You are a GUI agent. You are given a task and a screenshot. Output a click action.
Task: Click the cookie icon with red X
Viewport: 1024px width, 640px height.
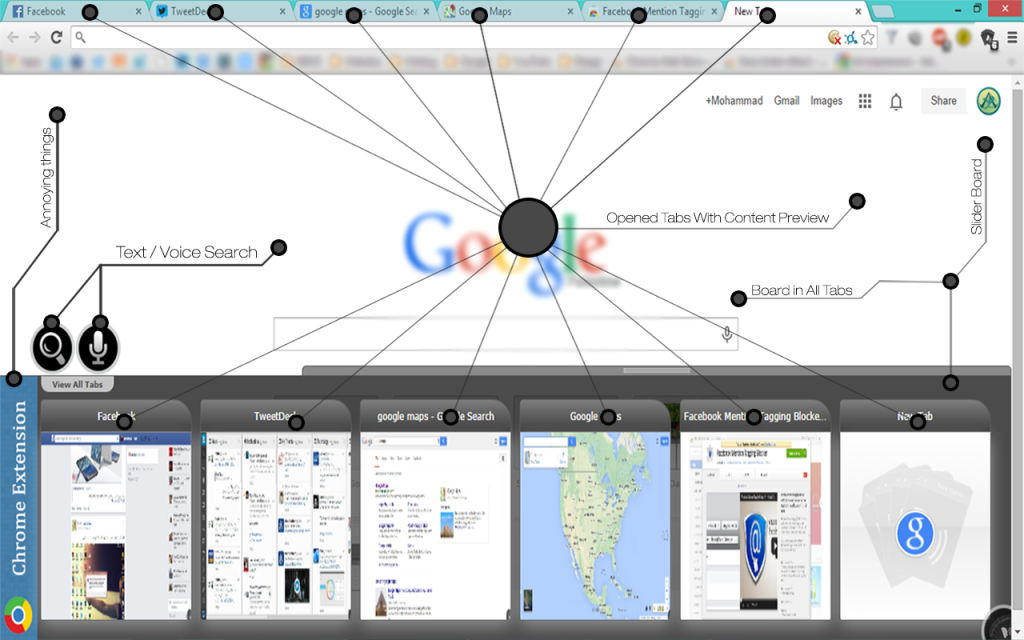click(834, 38)
